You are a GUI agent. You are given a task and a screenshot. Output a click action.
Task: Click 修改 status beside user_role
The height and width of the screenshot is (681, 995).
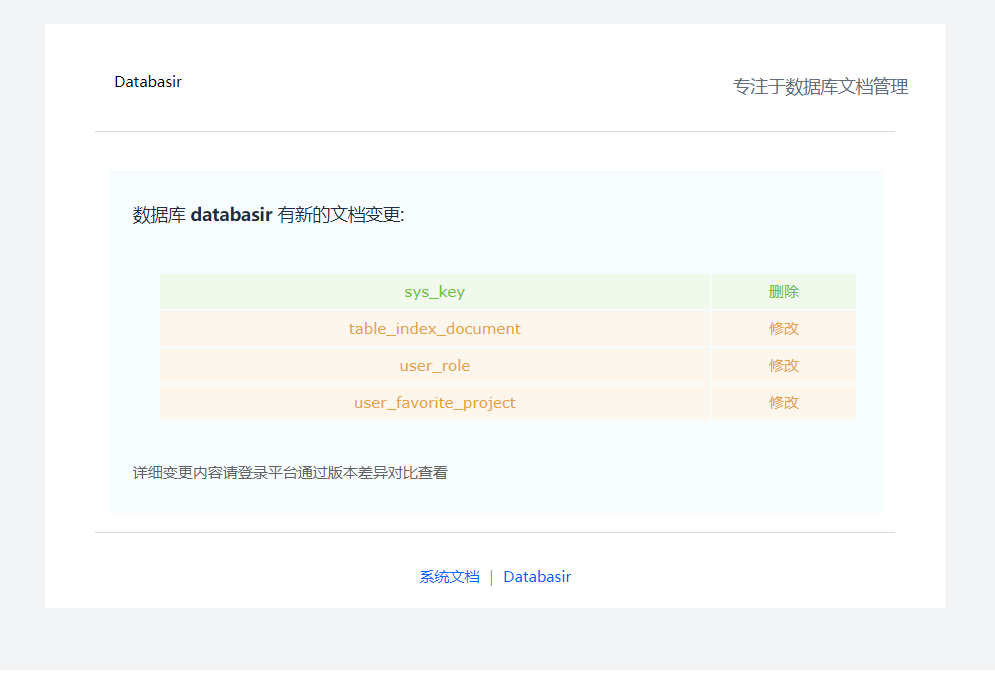pyautogui.click(x=783, y=366)
